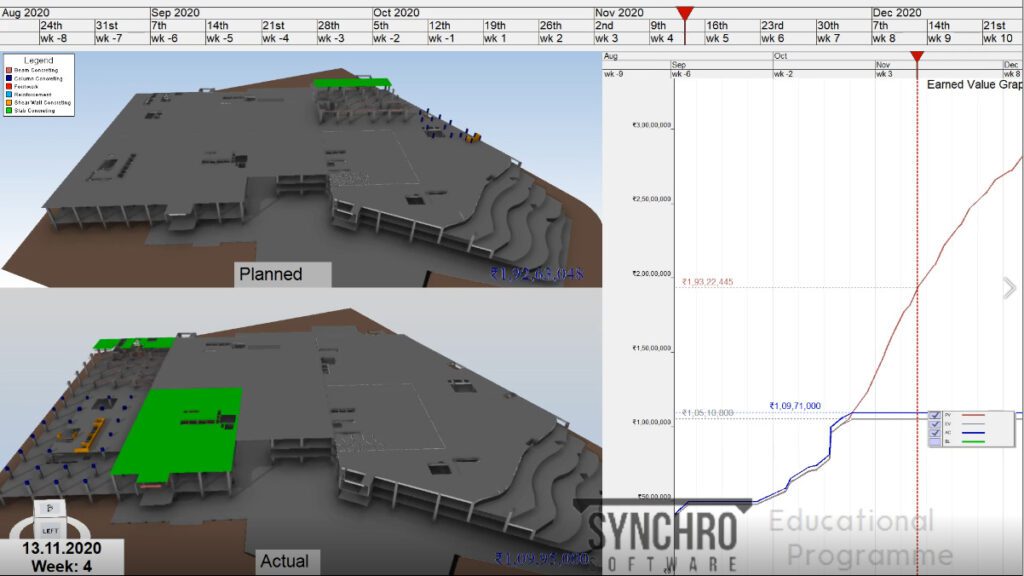This screenshot has width=1024, height=576.
Task: Toggle the AC line checkbox
Action: click(x=934, y=433)
